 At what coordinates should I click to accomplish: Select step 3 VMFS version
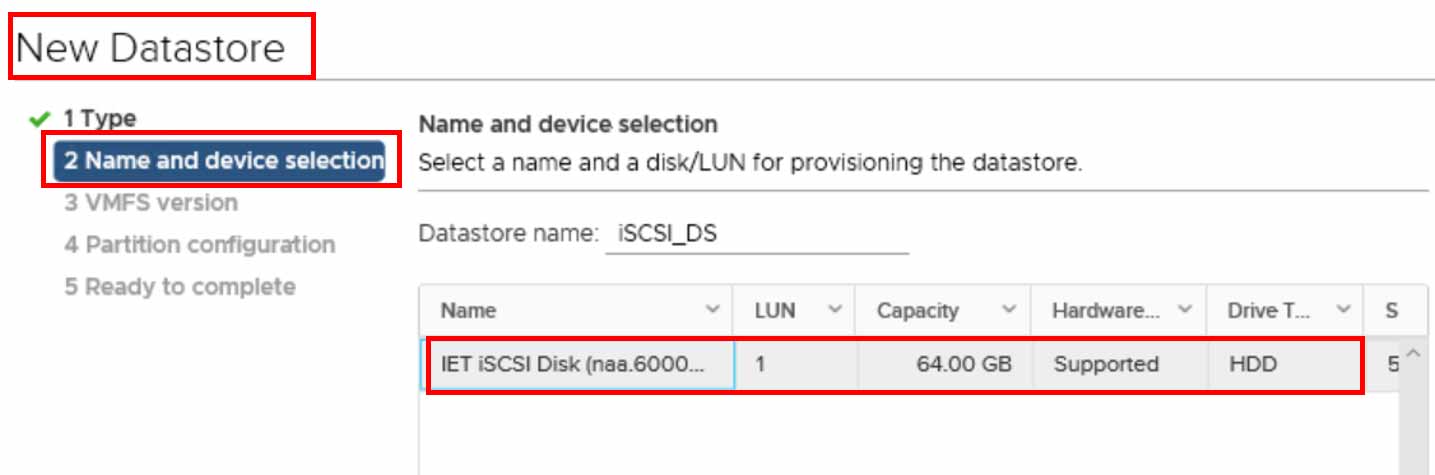151,203
